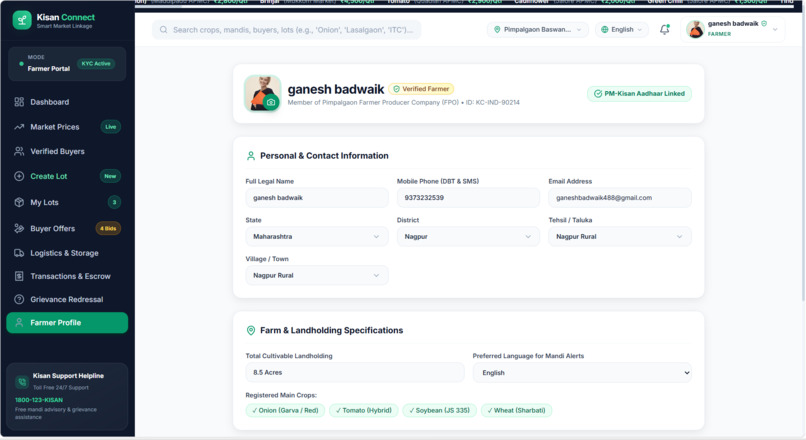Open the Village / Town dropdown
This screenshot has height=440, width=806.
pyautogui.click(x=317, y=276)
